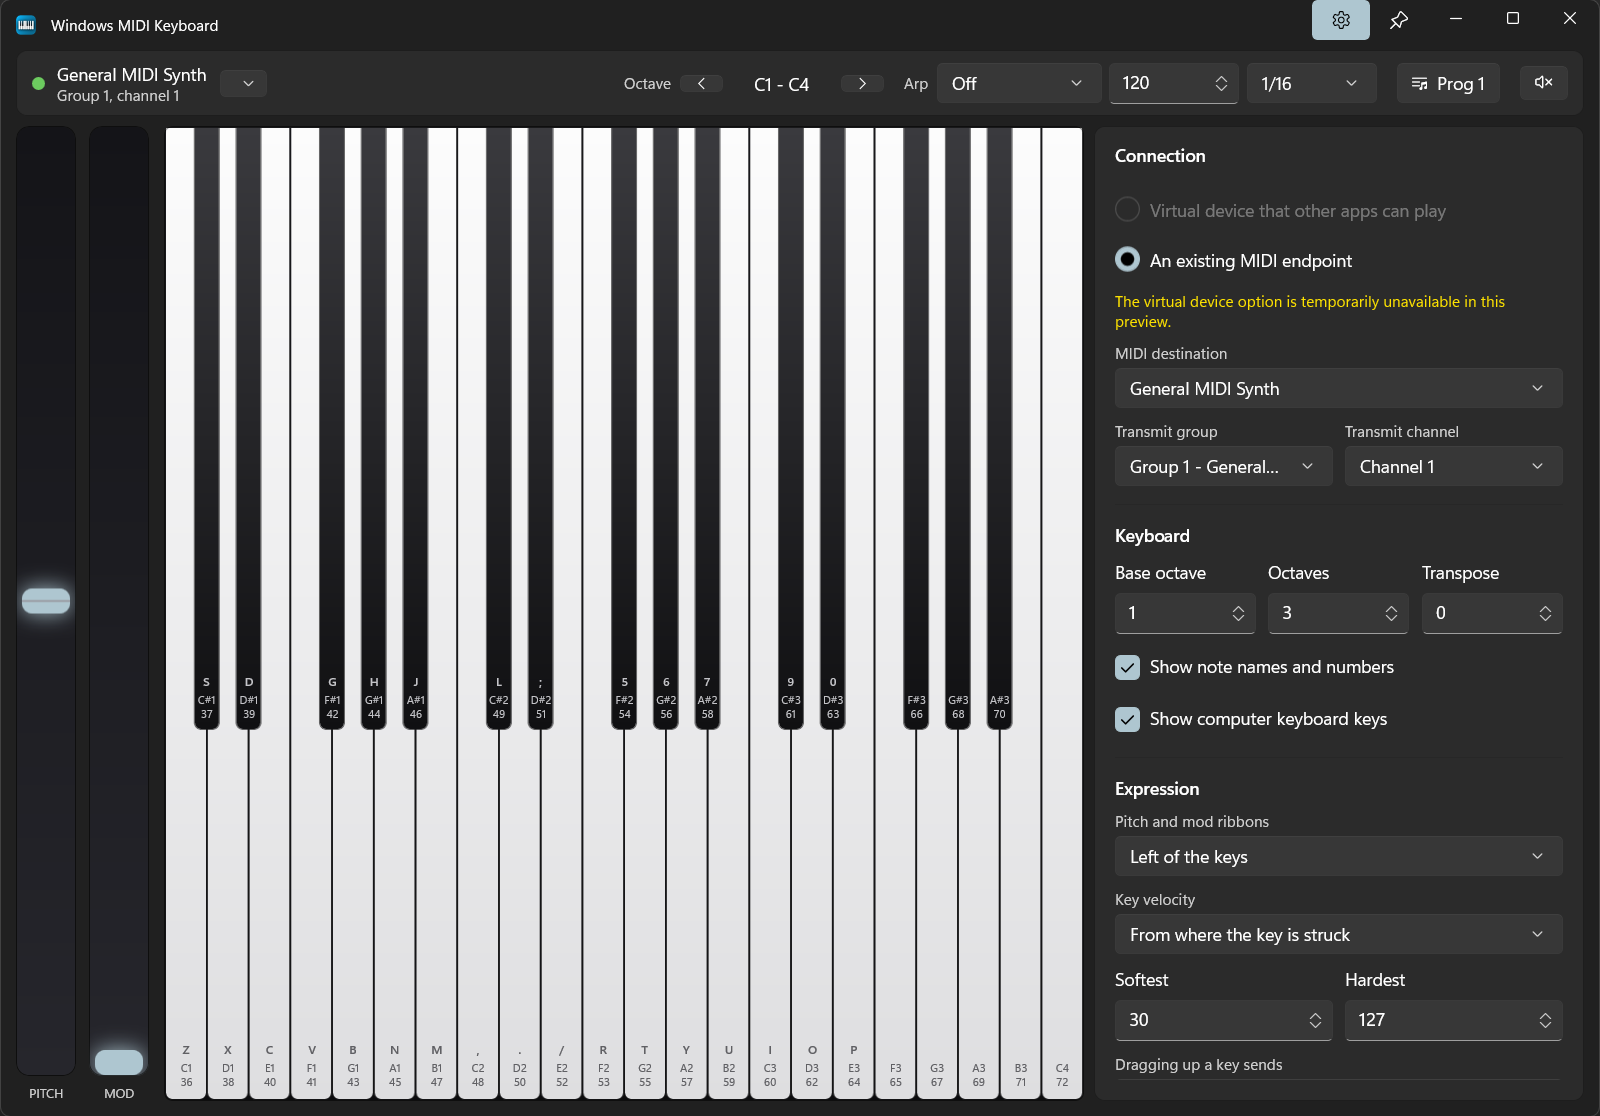Click the Windows MIDI Keyboard app icon
Screen dimensions: 1600x1116
click(x=26, y=25)
